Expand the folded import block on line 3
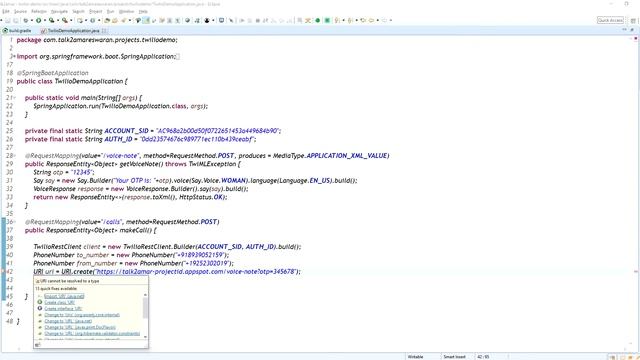The width and height of the screenshot is (640, 360). tap(14, 56)
